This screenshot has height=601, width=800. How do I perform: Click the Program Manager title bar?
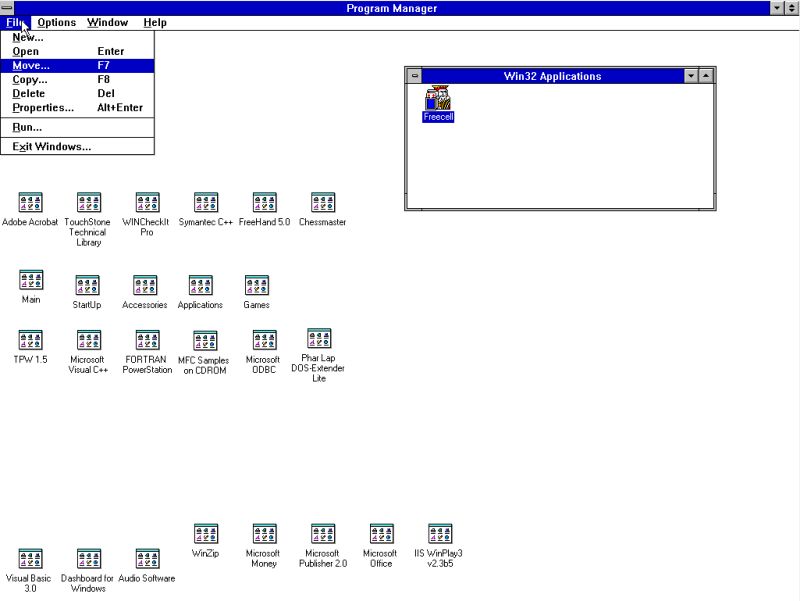pyautogui.click(x=392, y=8)
